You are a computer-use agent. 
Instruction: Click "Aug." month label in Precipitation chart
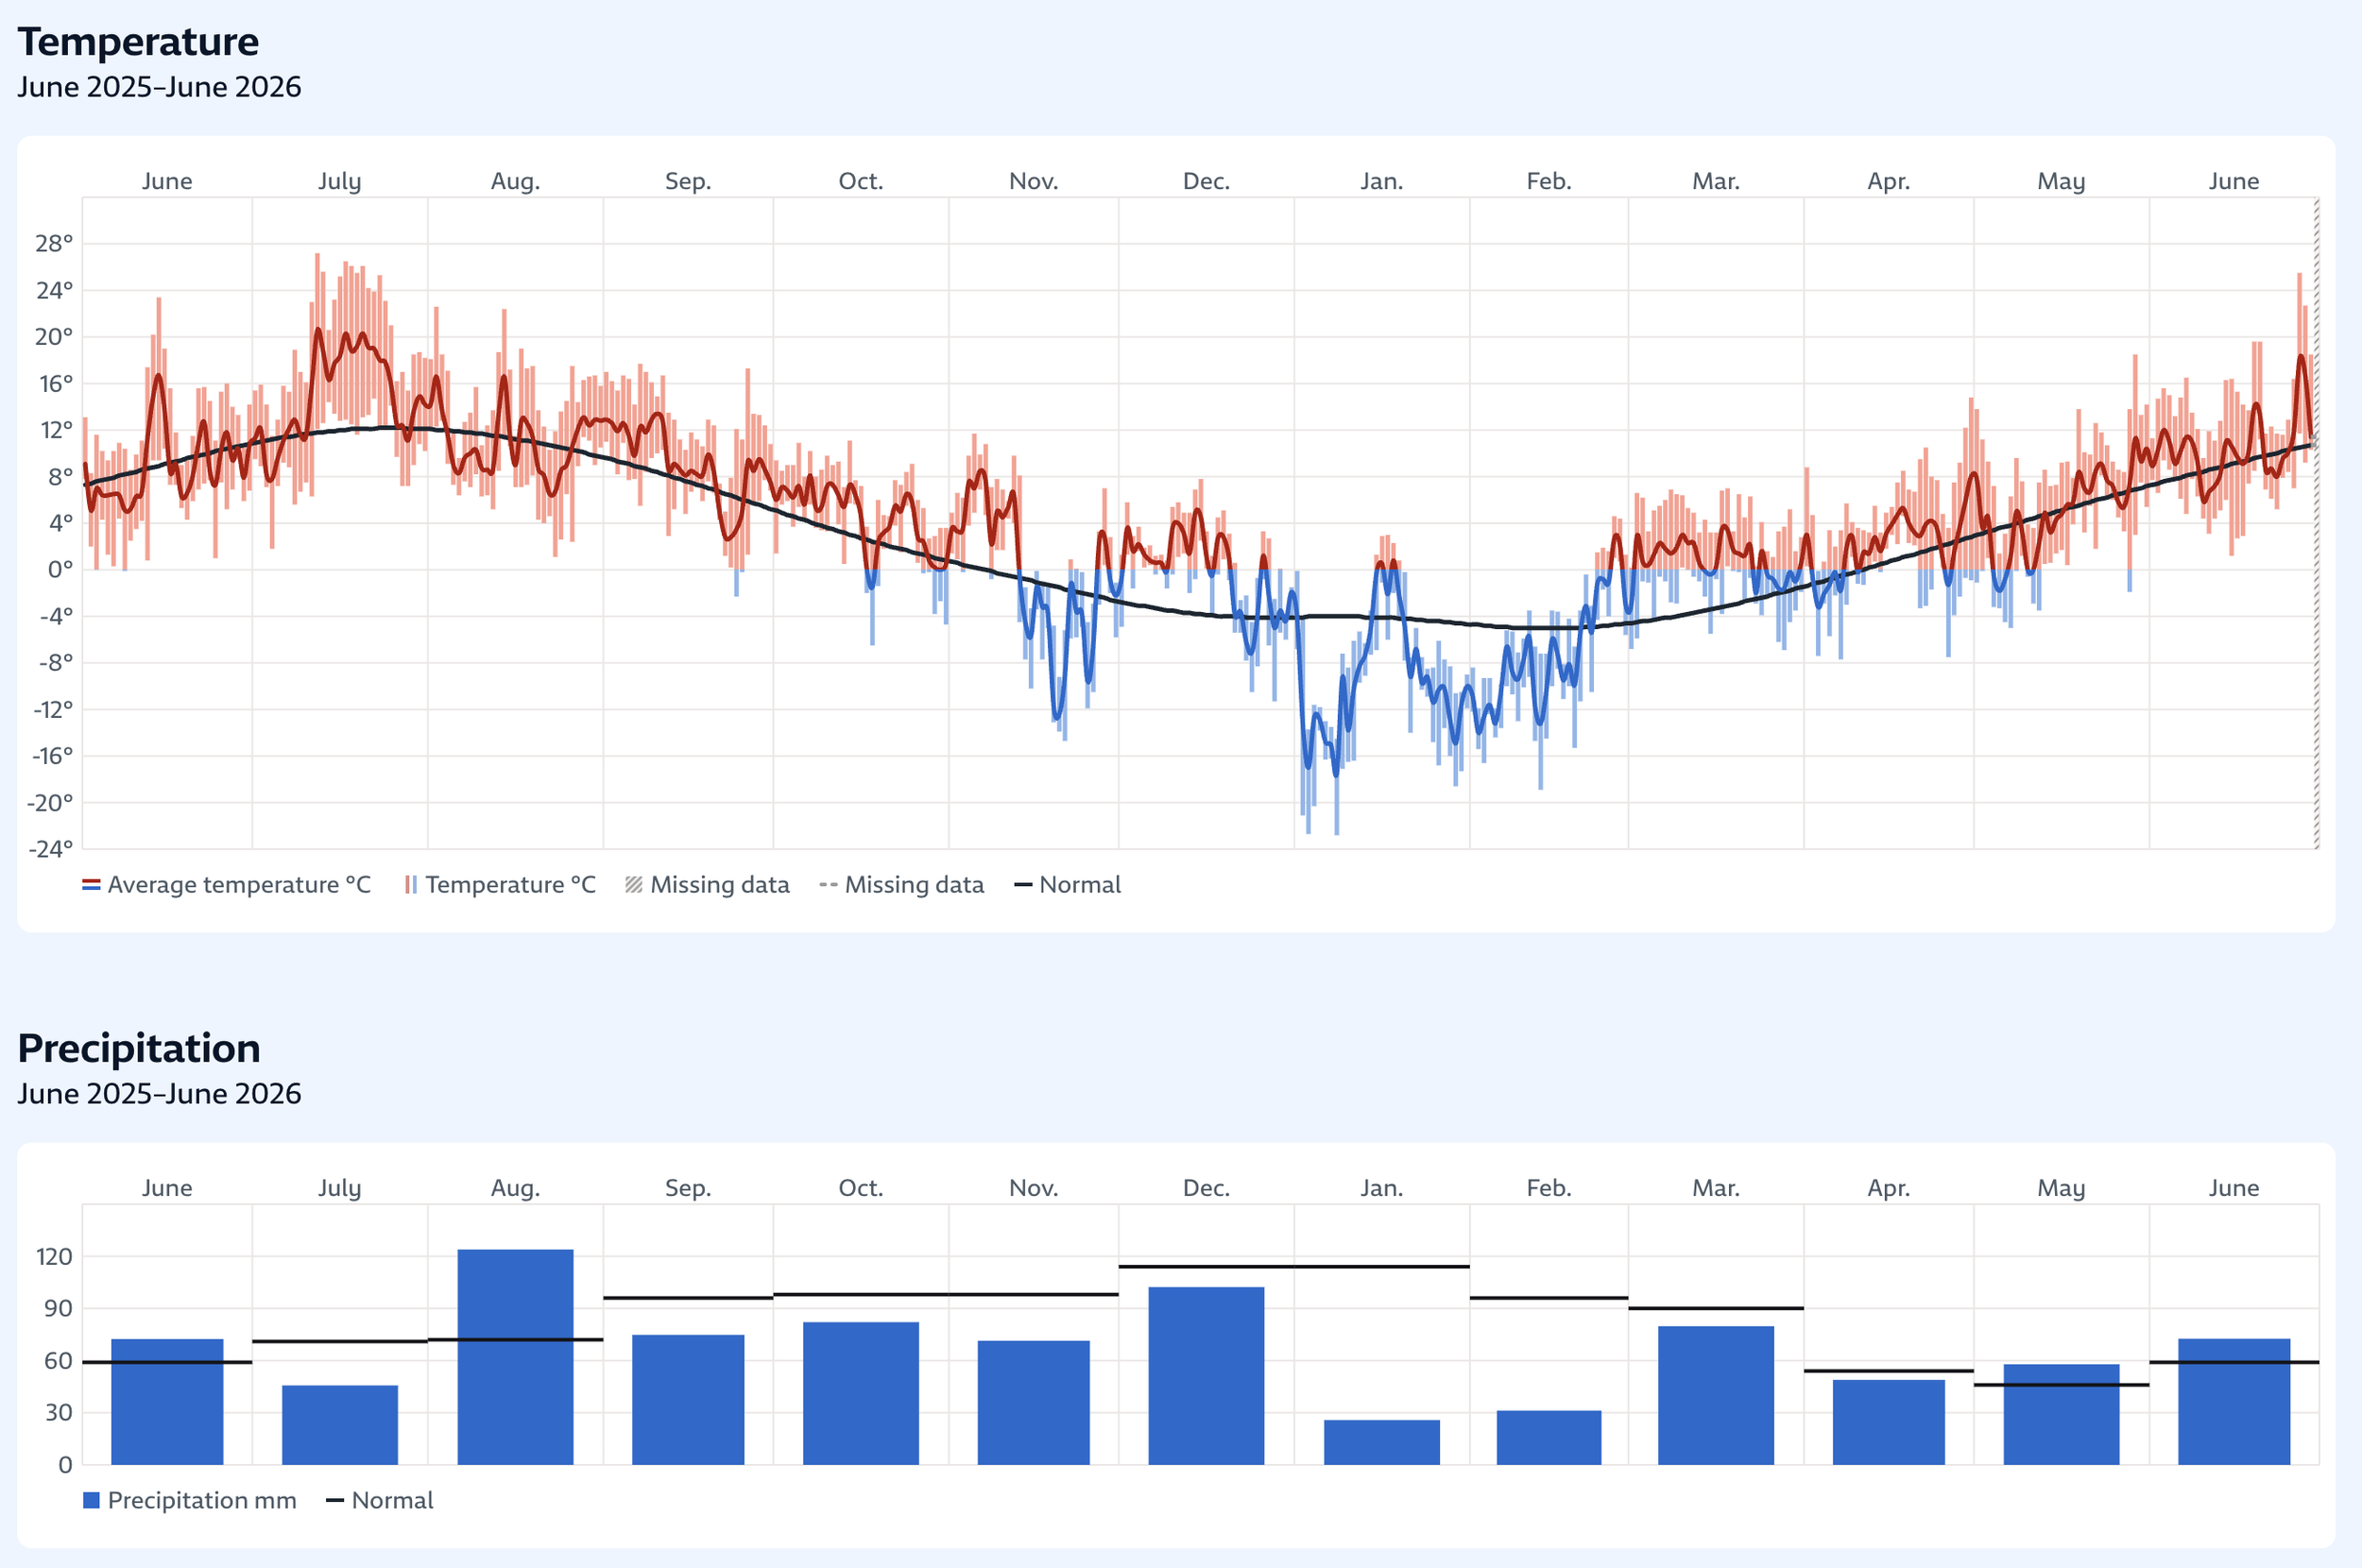(x=515, y=1188)
